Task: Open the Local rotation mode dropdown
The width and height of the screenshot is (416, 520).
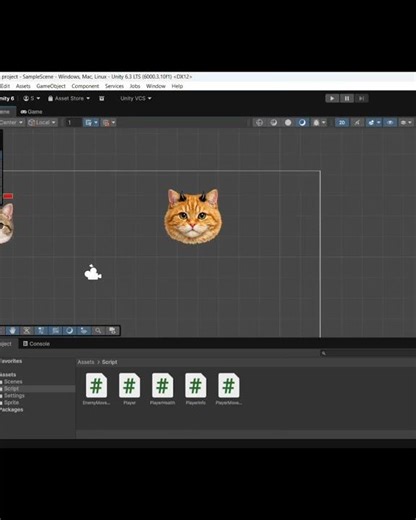Action: (x=42, y=123)
